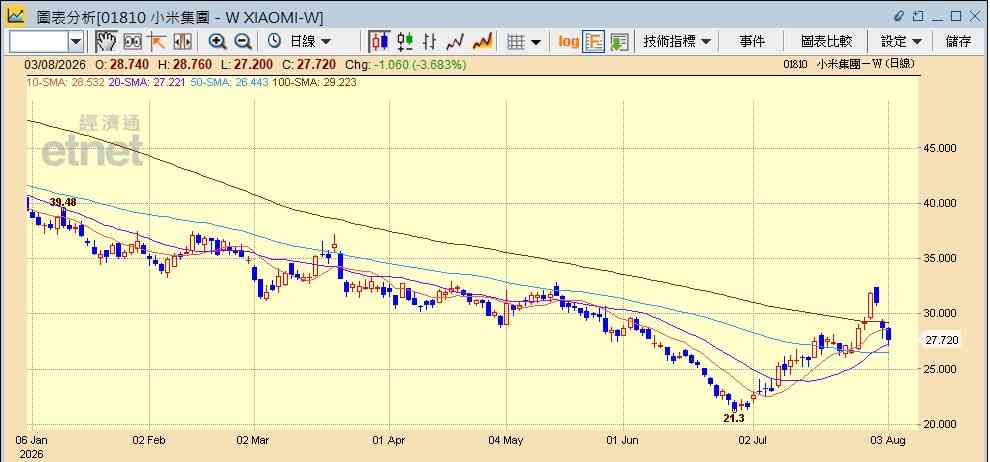Click the grid lines icon
Image resolution: width=990 pixels, height=462 pixels.
[x=516, y=42]
